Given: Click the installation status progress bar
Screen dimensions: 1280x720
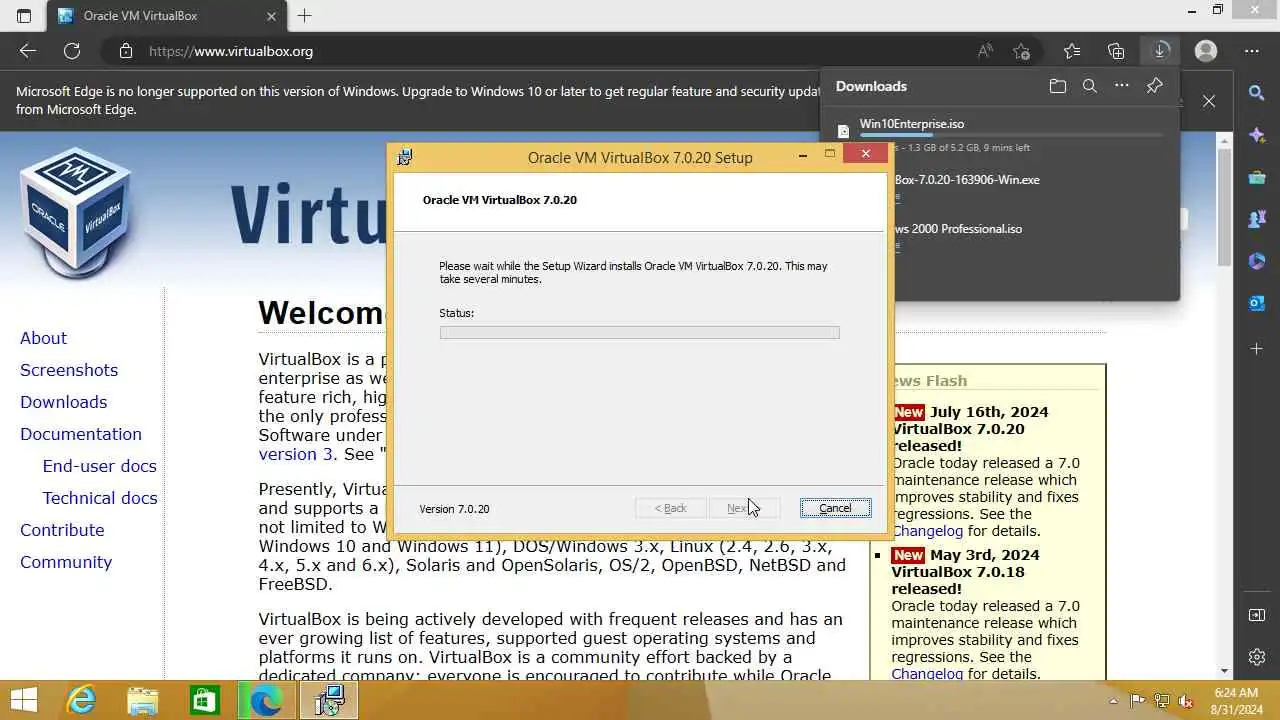Looking at the screenshot, I should click(639, 332).
